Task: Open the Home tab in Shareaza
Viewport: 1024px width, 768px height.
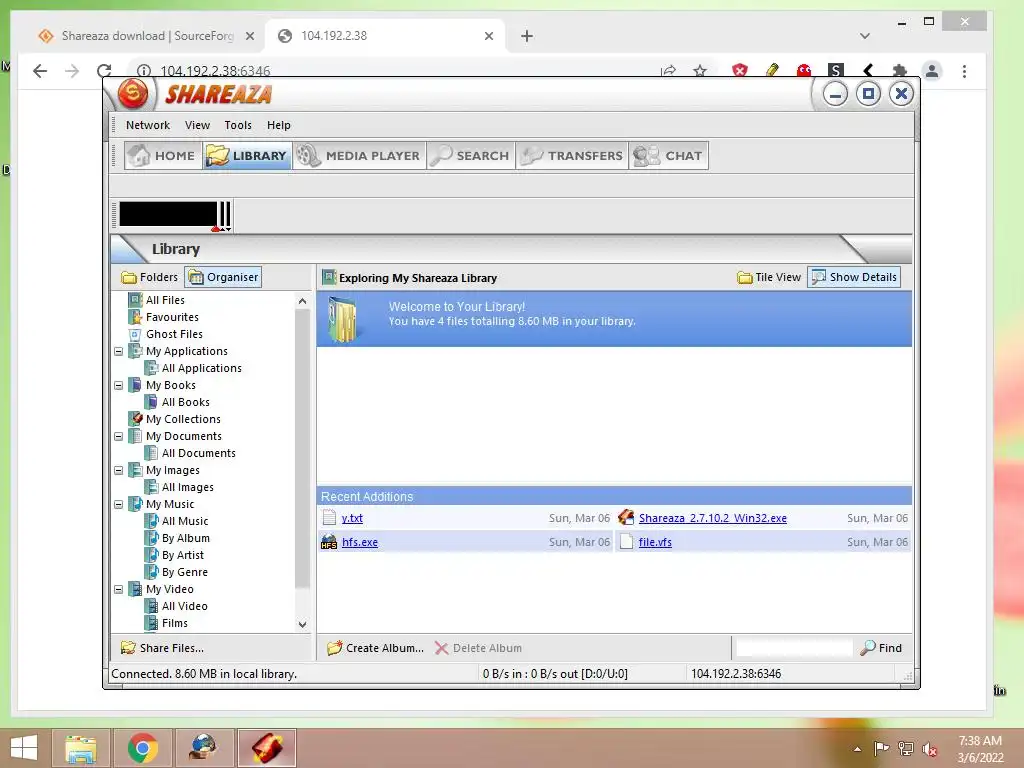Action: point(163,156)
